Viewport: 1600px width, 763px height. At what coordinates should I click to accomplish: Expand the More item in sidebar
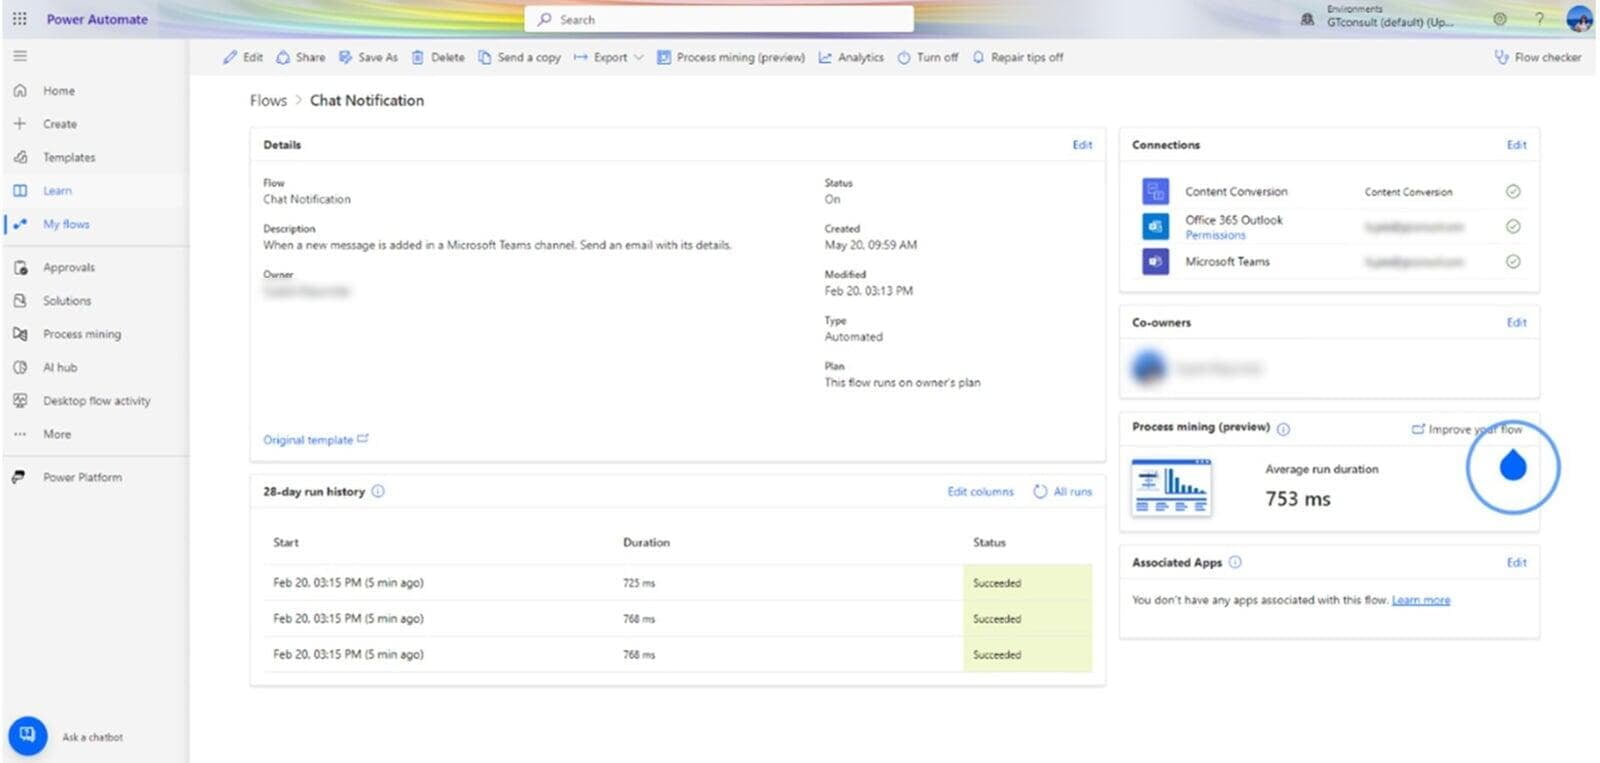57,434
